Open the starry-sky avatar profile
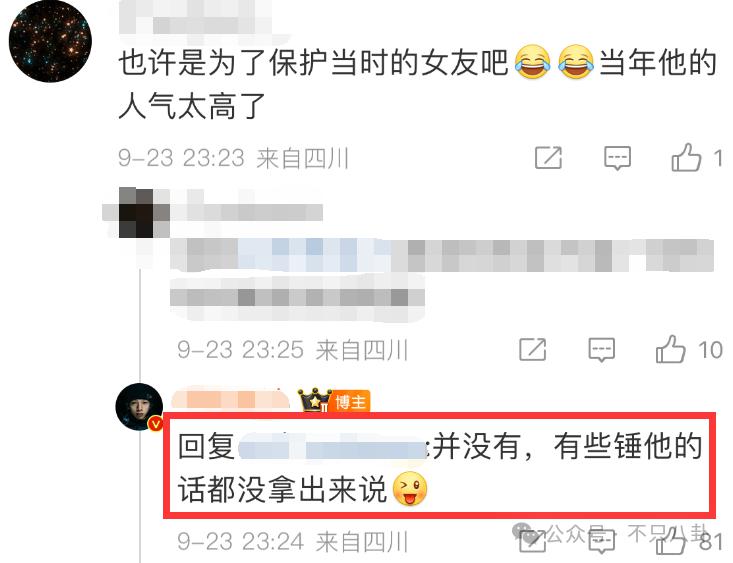The width and height of the screenshot is (733, 563). [50, 41]
